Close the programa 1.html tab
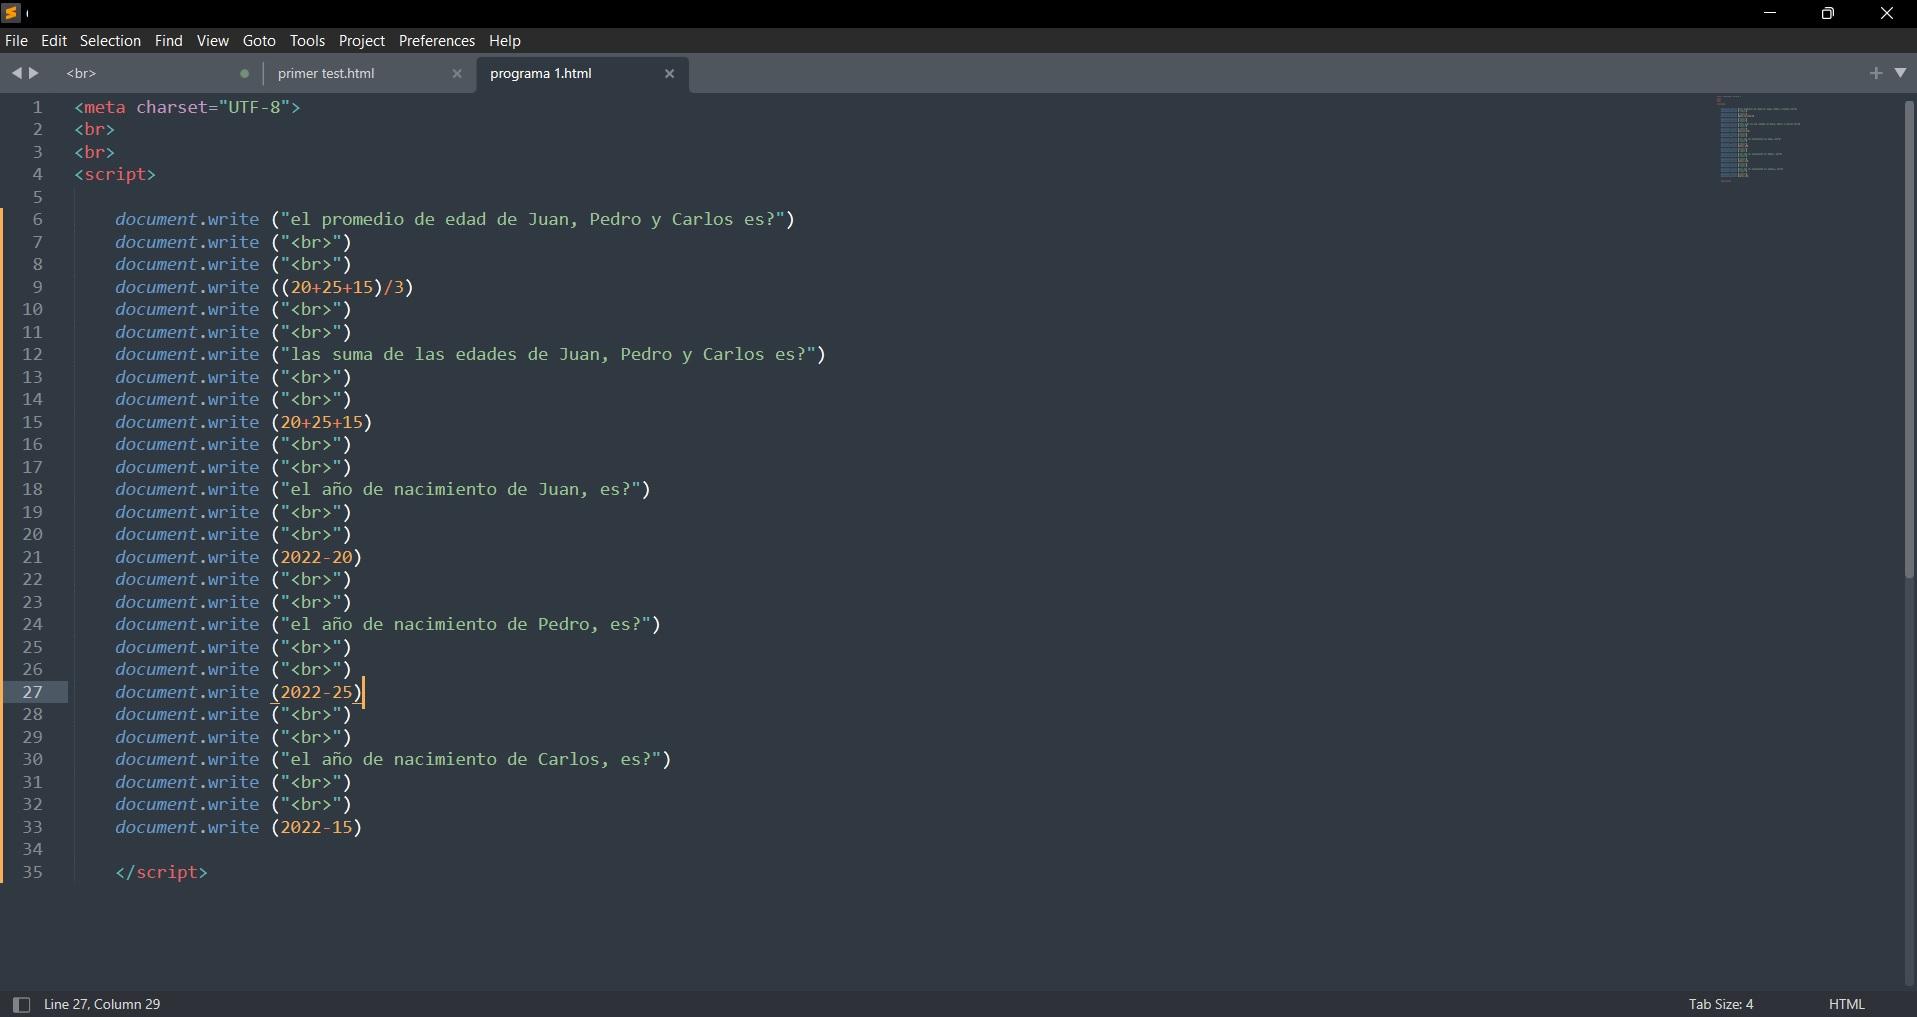The width and height of the screenshot is (1917, 1017). tap(670, 74)
